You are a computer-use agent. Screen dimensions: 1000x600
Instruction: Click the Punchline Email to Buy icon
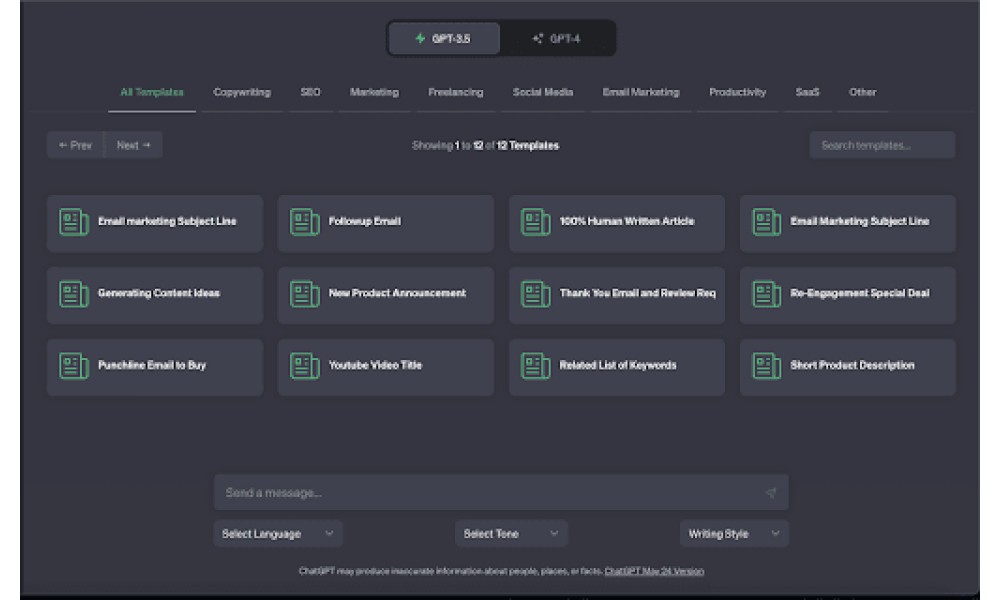73,366
